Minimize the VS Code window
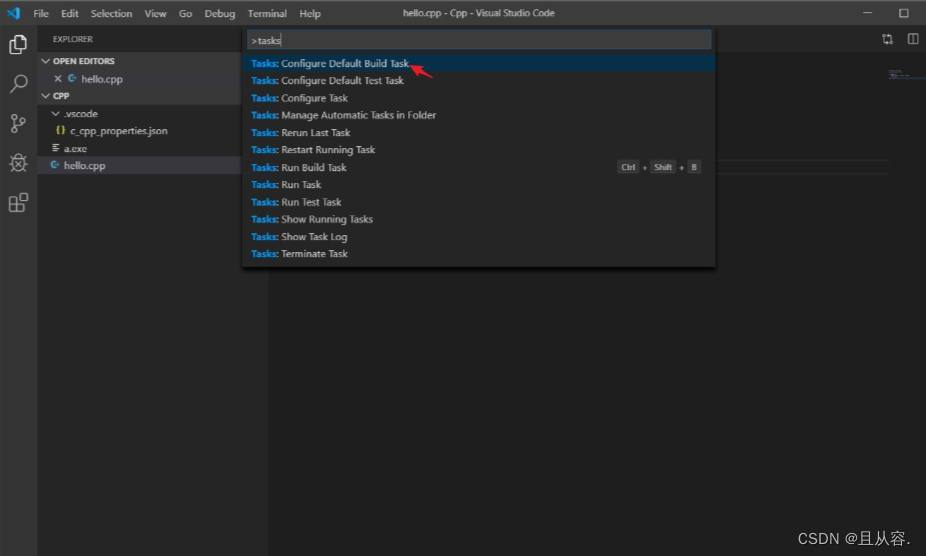The image size is (926, 556). pos(867,13)
